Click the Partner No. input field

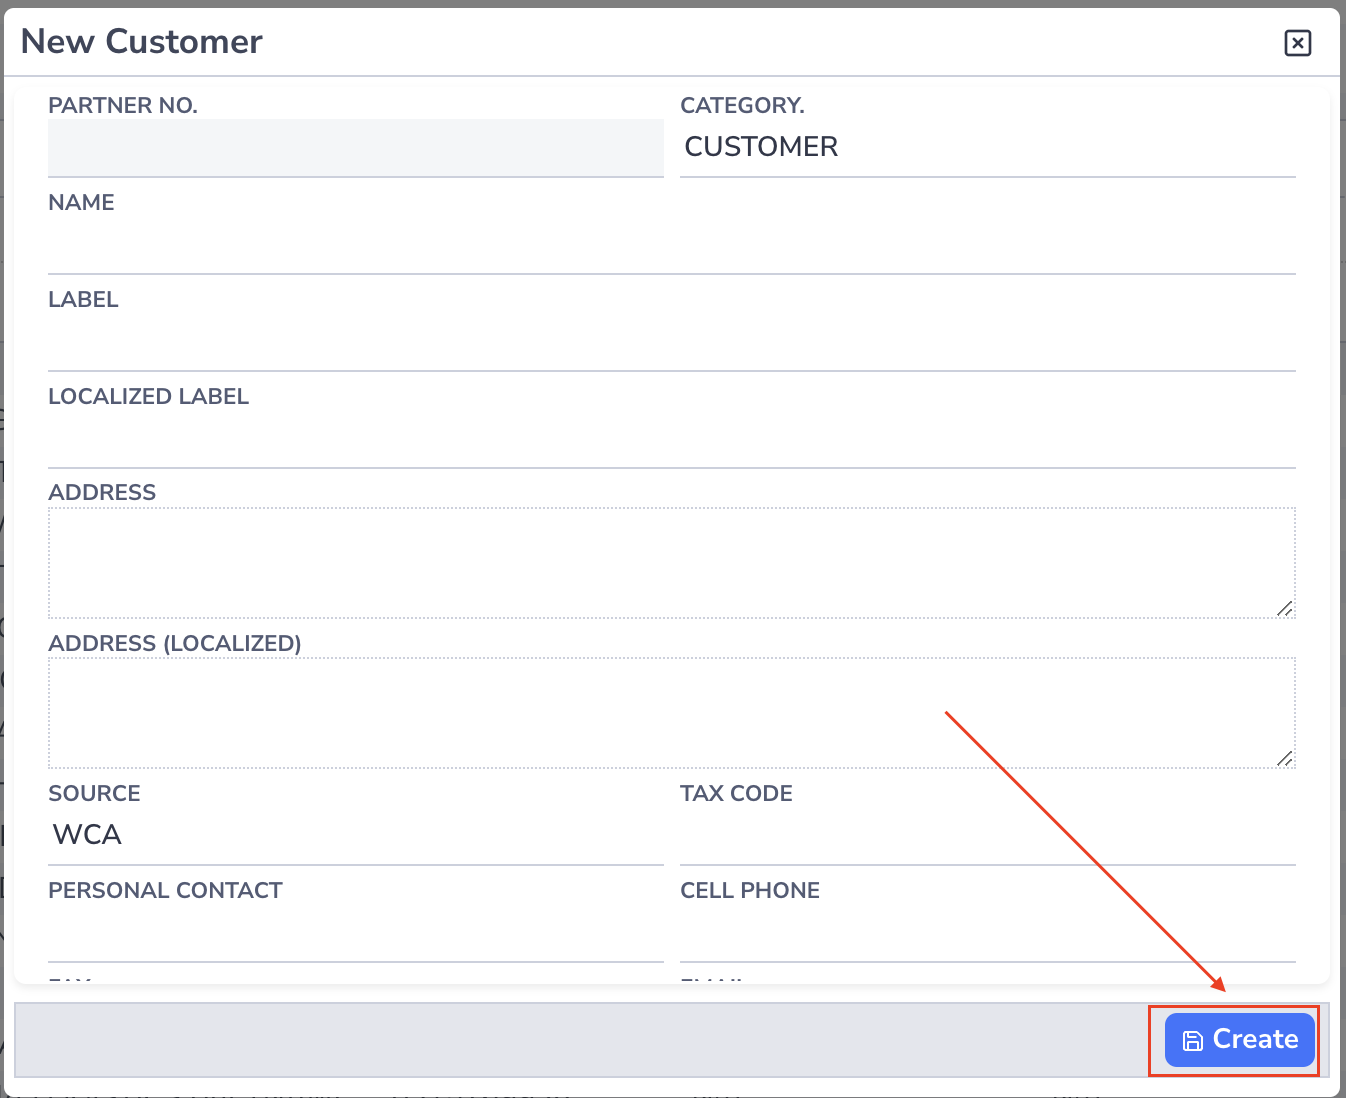(x=355, y=148)
